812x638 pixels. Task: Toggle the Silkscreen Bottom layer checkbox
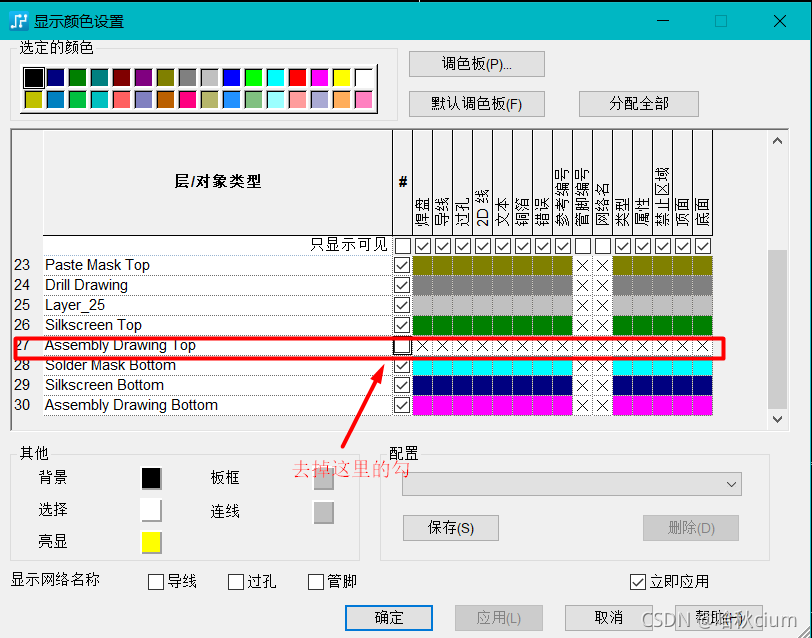click(402, 385)
